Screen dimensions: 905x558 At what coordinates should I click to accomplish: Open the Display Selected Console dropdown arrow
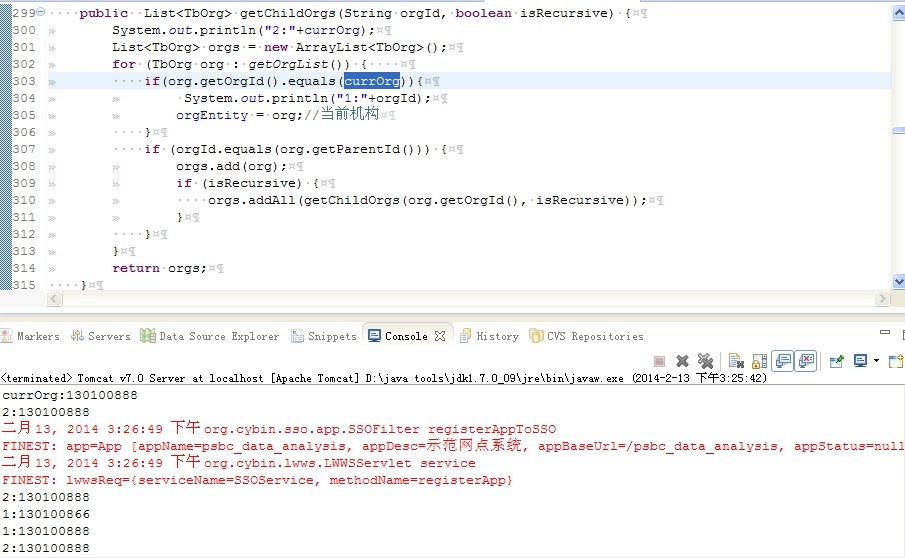pyautogui.click(x=876, y=361)
